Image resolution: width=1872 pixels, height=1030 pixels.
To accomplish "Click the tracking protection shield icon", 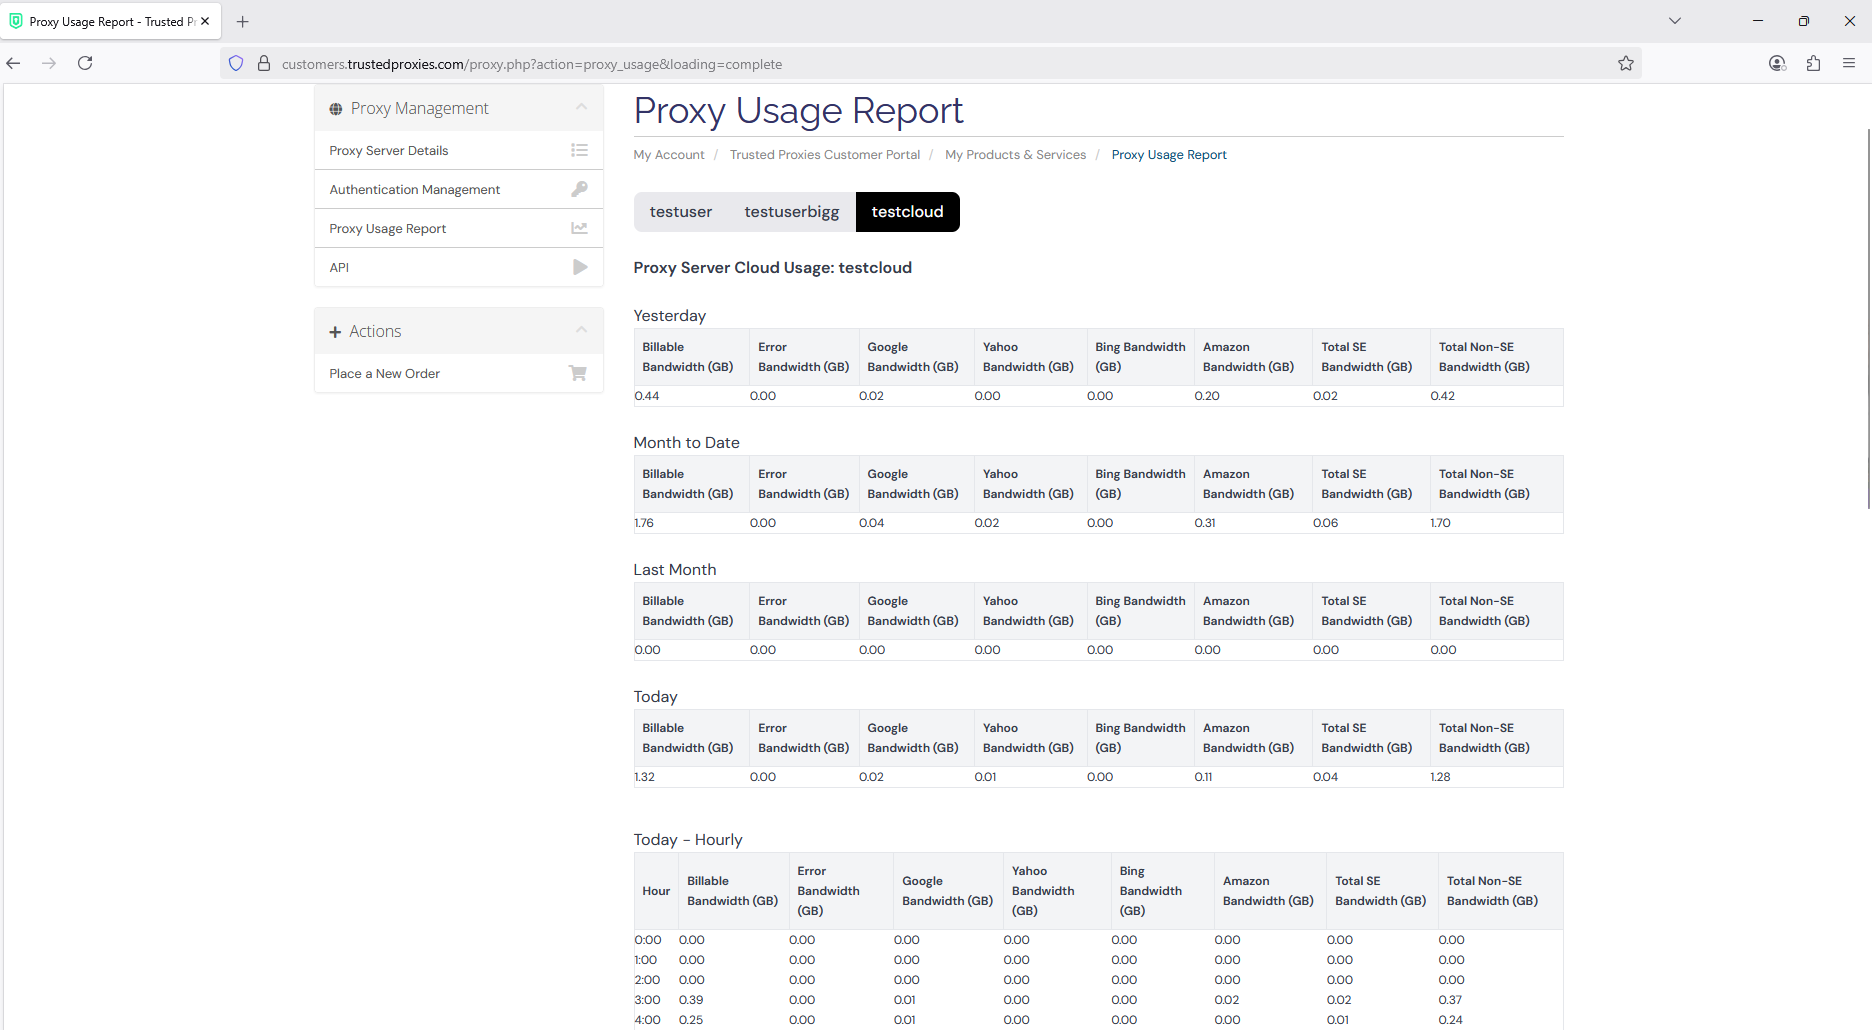I will point(236,63).
